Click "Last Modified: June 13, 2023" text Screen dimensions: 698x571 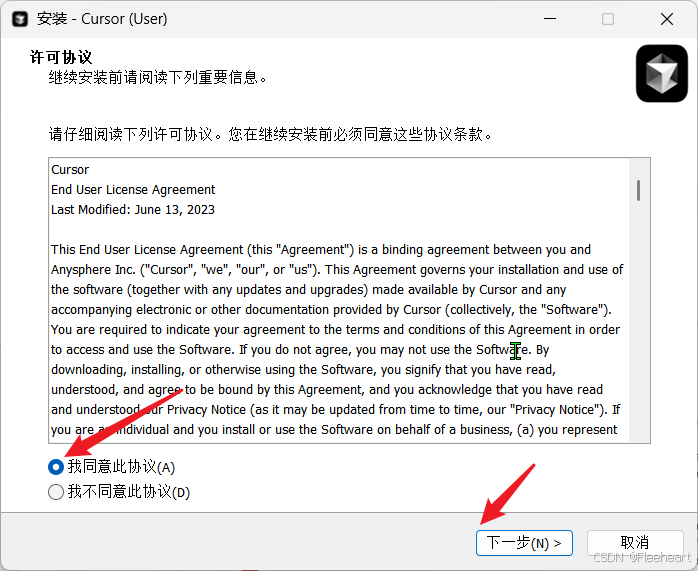coord(133,210)
